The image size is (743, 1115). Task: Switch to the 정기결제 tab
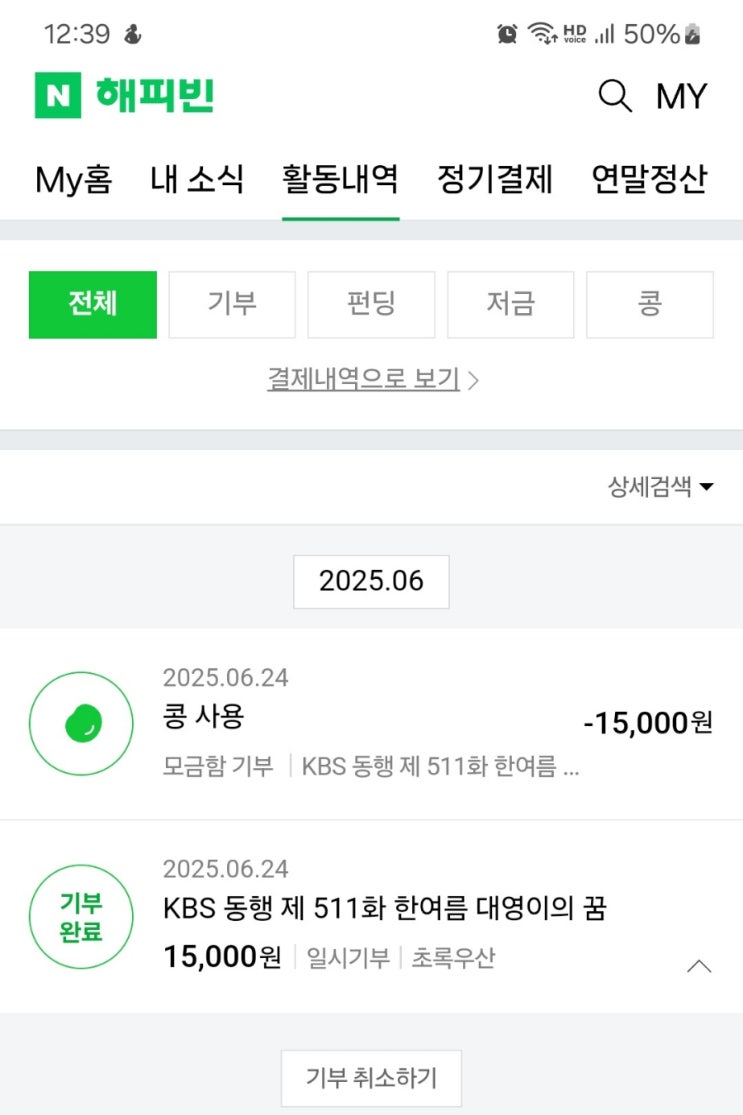click(x=495, y=180)
